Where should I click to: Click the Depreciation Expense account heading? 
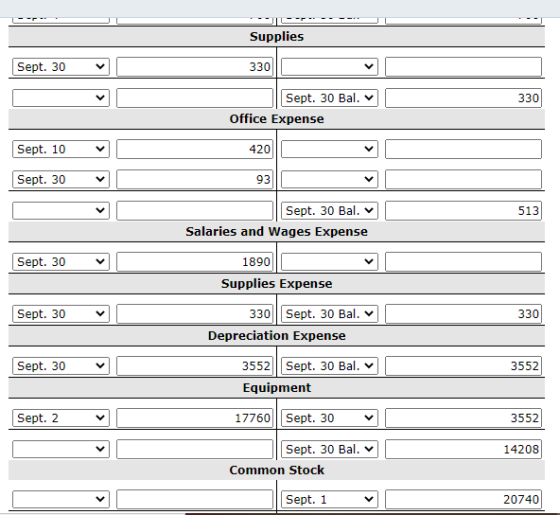277,336
